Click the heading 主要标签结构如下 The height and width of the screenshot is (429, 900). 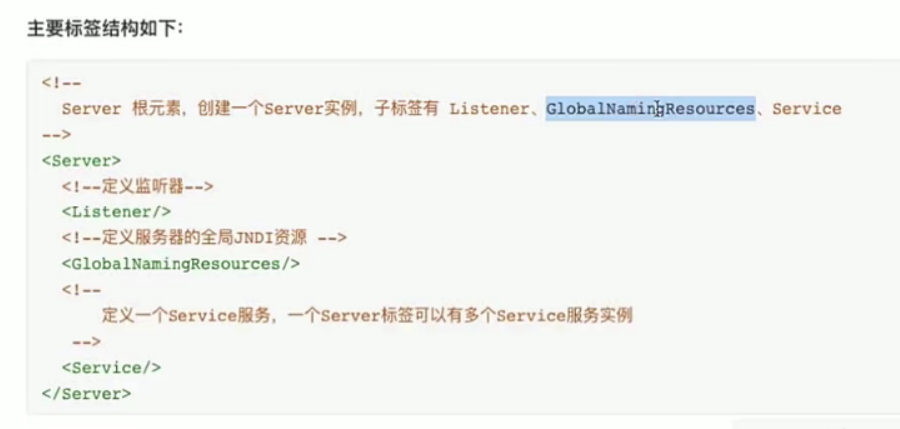pyautogui.click(x=104, y=27)
